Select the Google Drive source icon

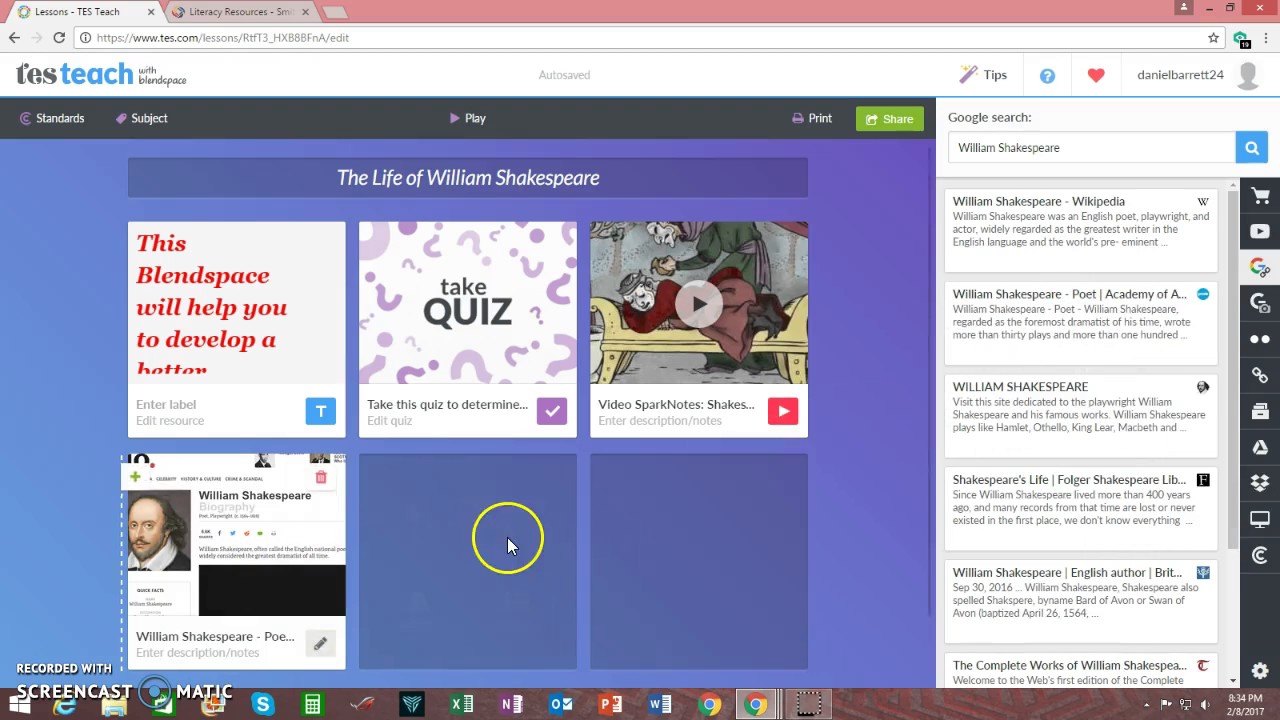tap(1260, 448)
